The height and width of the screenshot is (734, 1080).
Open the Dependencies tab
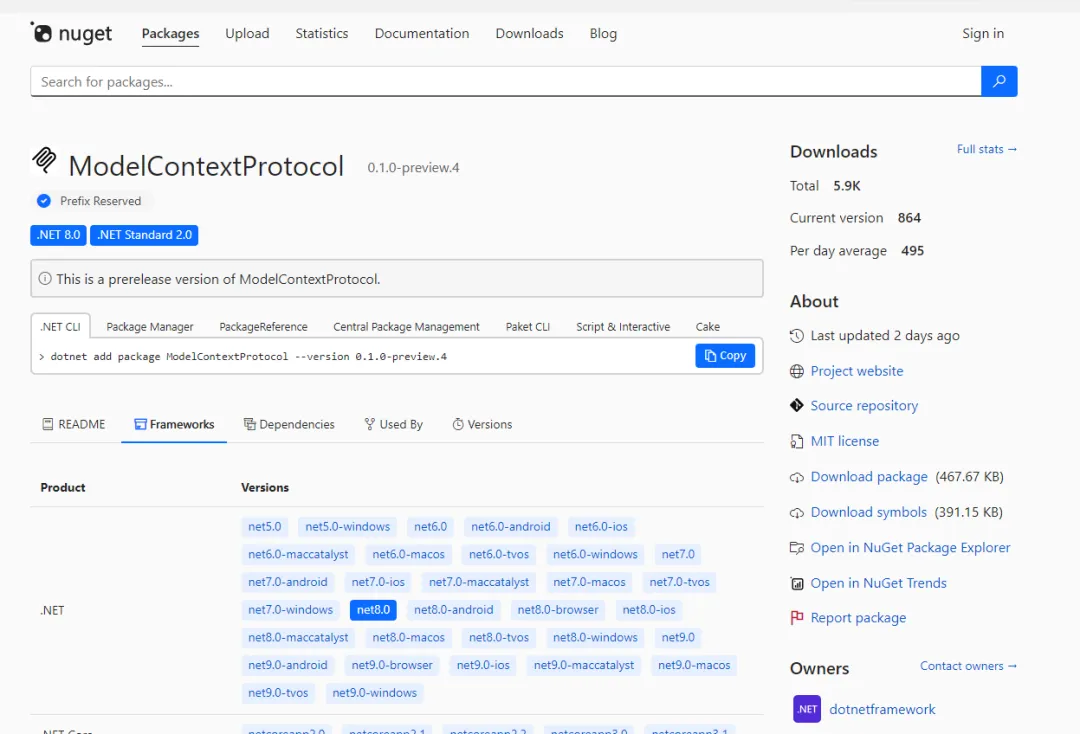click(x=289, y=424)
